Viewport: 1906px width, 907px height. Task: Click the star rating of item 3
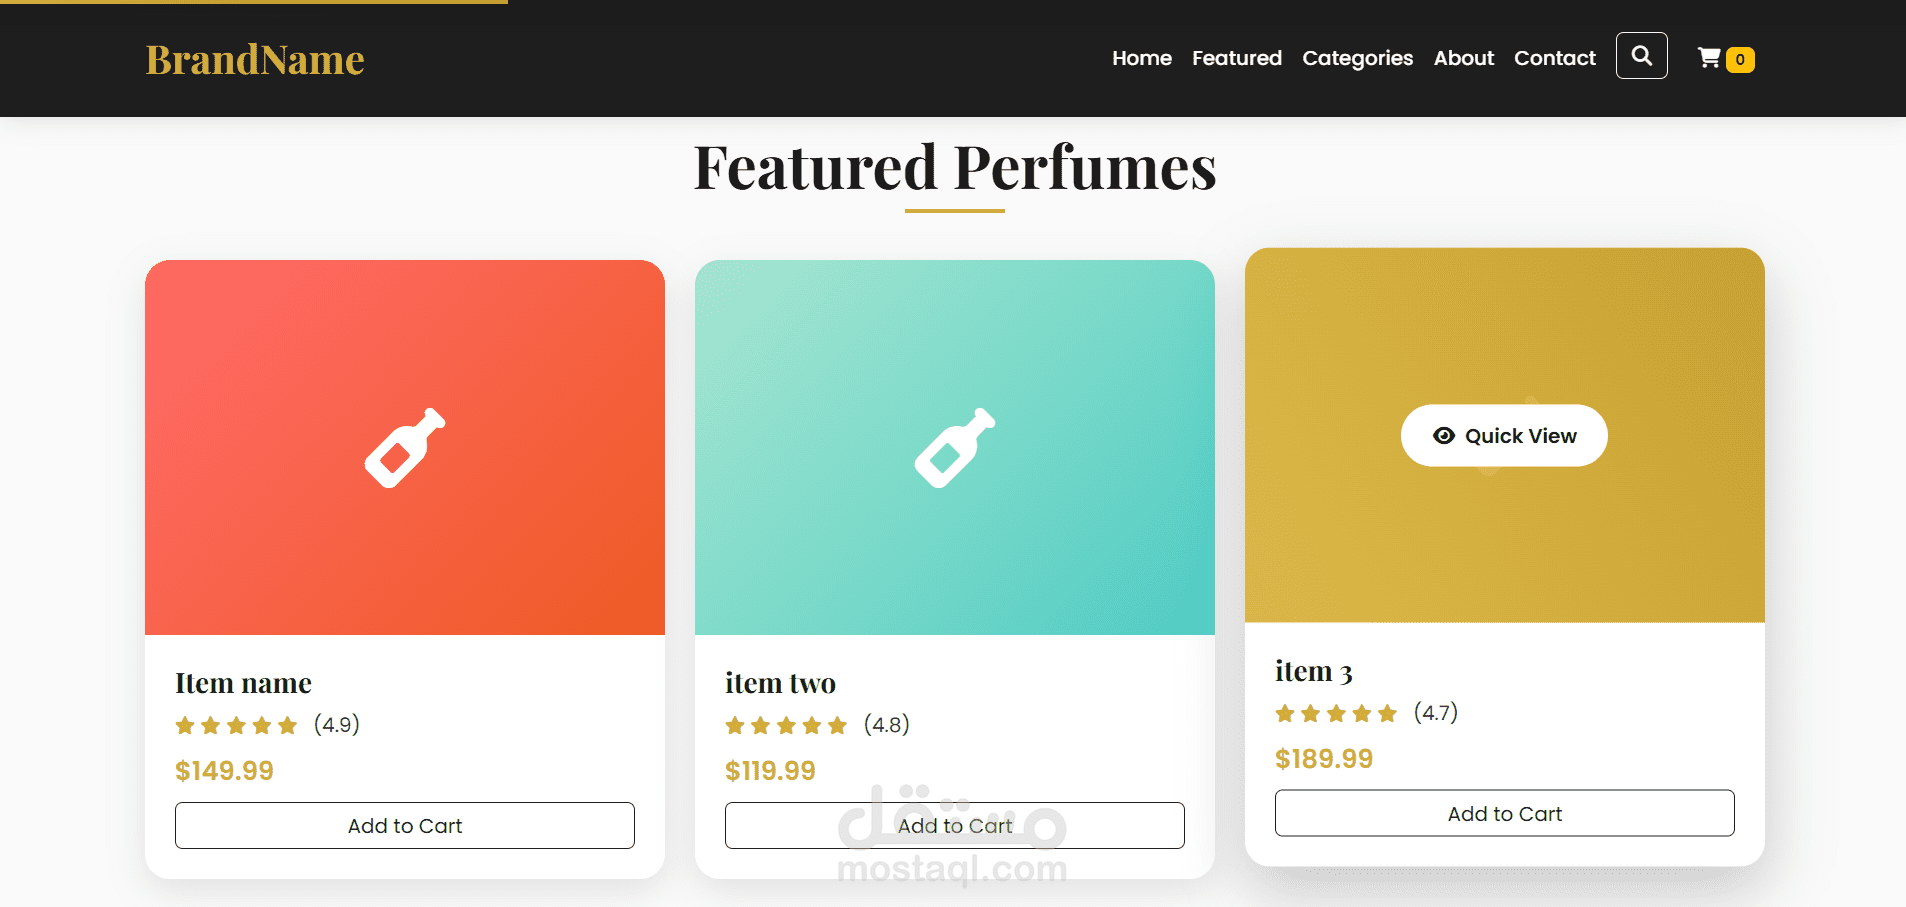pyautogui.click(x=1336, y=713)
